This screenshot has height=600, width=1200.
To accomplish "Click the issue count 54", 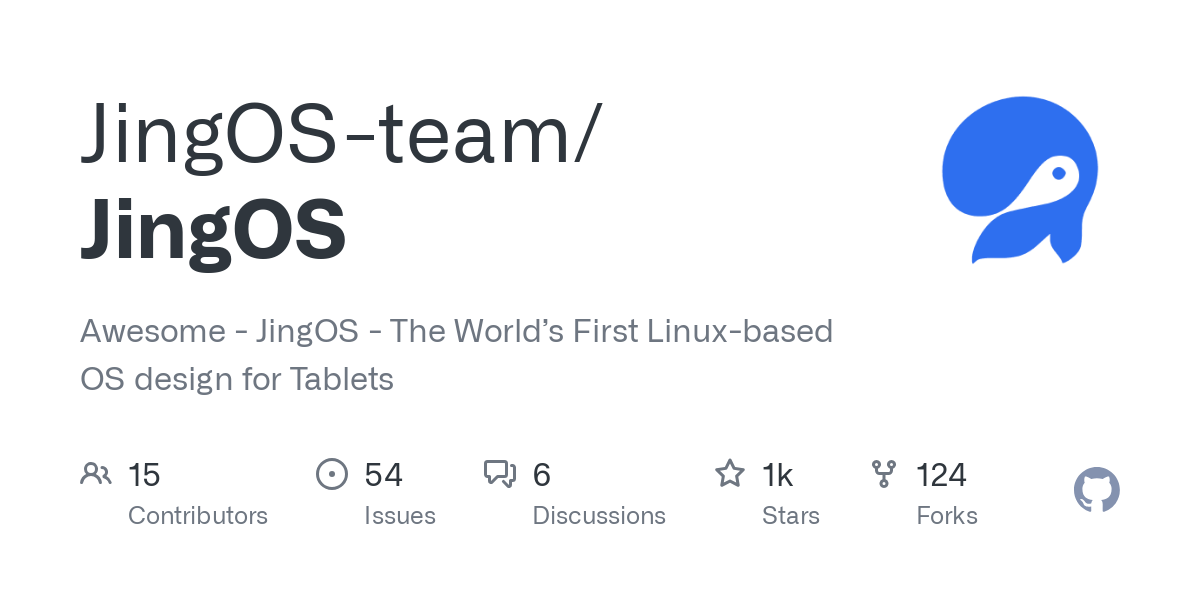I will click(383, 475).
